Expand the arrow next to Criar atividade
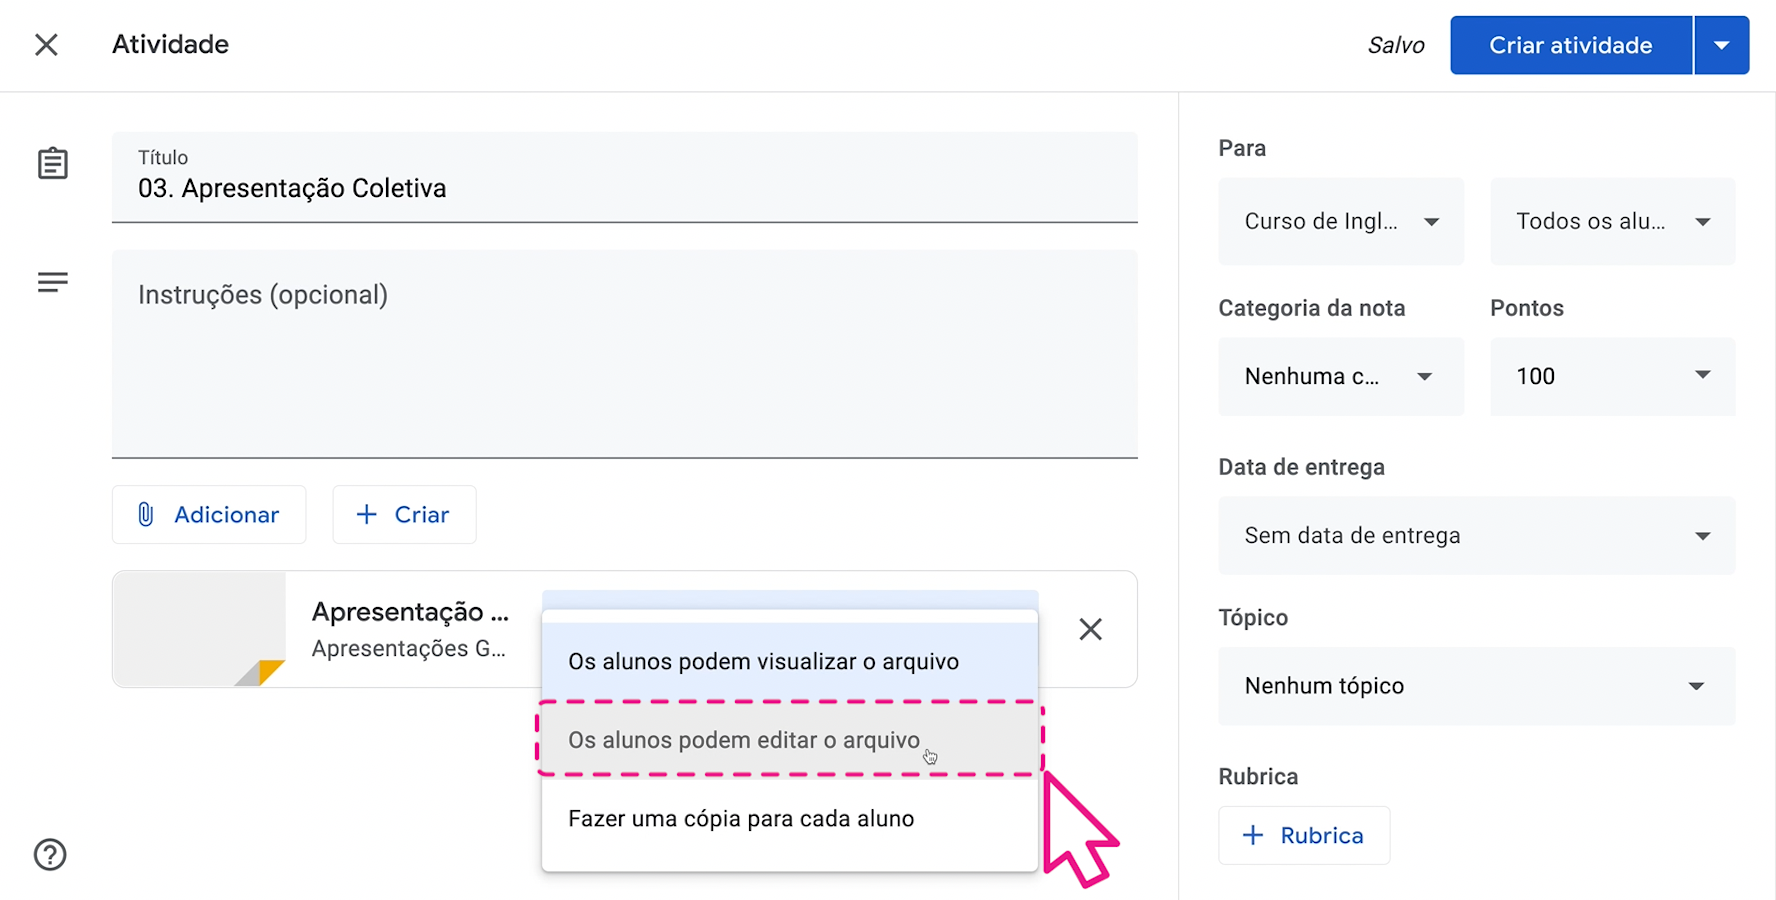The height and width of the screenshot is (900, 1776). click(1722, 45)
